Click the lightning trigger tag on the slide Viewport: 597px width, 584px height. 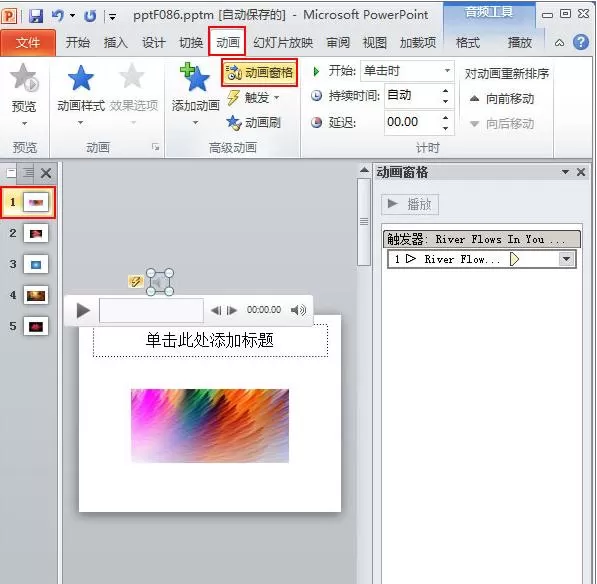point(136,282)
